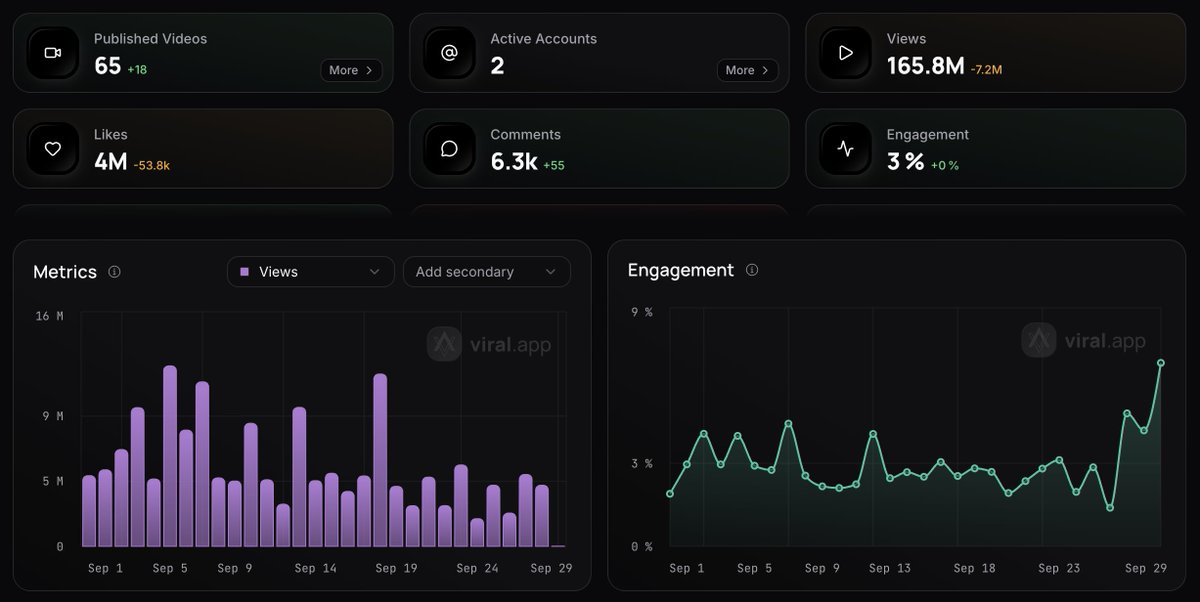1200x602 pixels.
Task: Click the 165.8M Views value
Action: click(925, 66)
